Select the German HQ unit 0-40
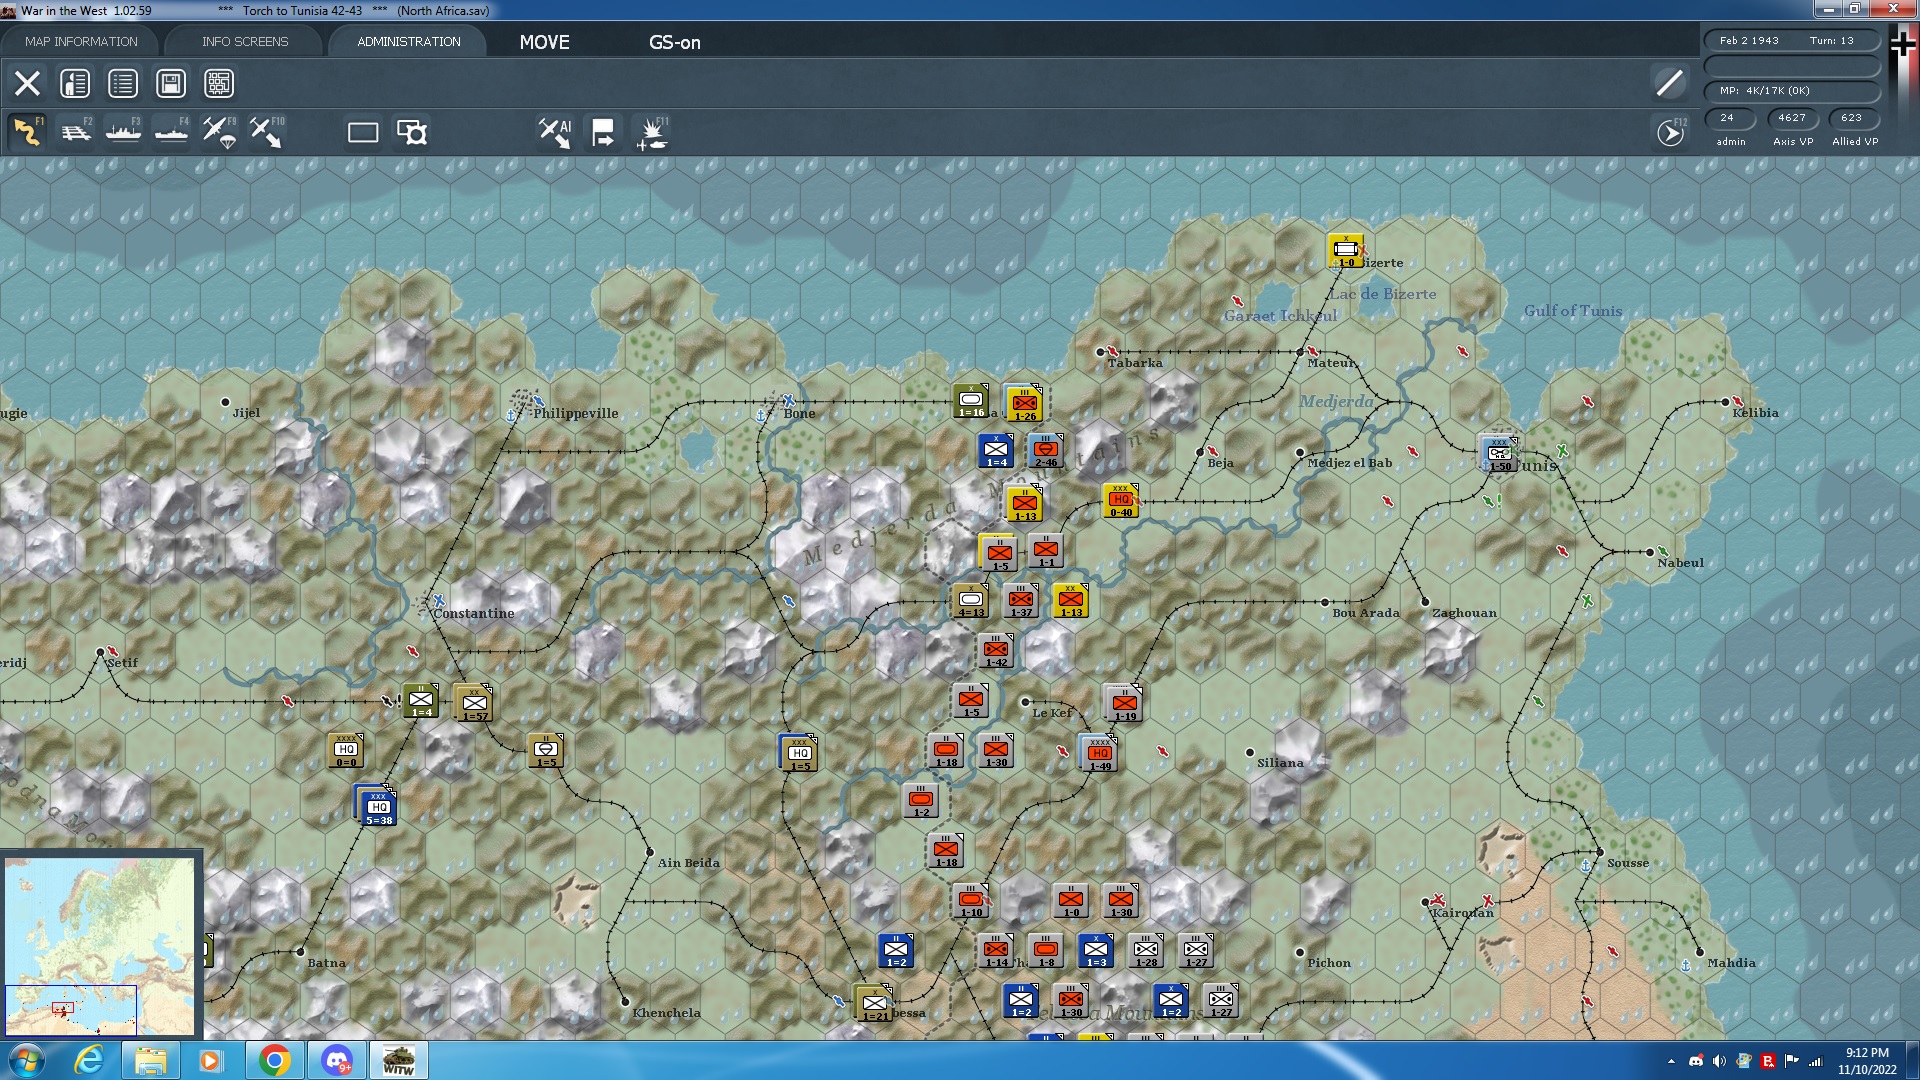The image size is (1920, 1080). tap(1120, 500)
